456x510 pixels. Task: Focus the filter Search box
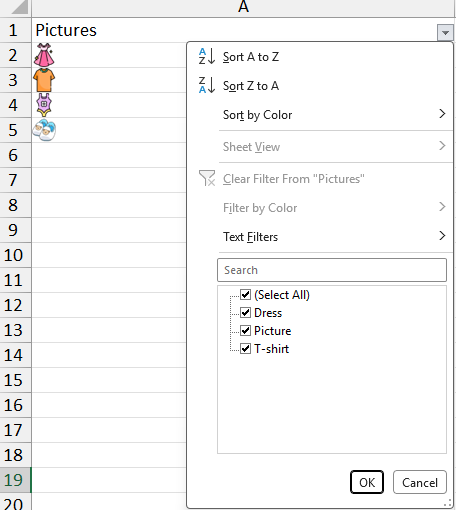(332, 270)
